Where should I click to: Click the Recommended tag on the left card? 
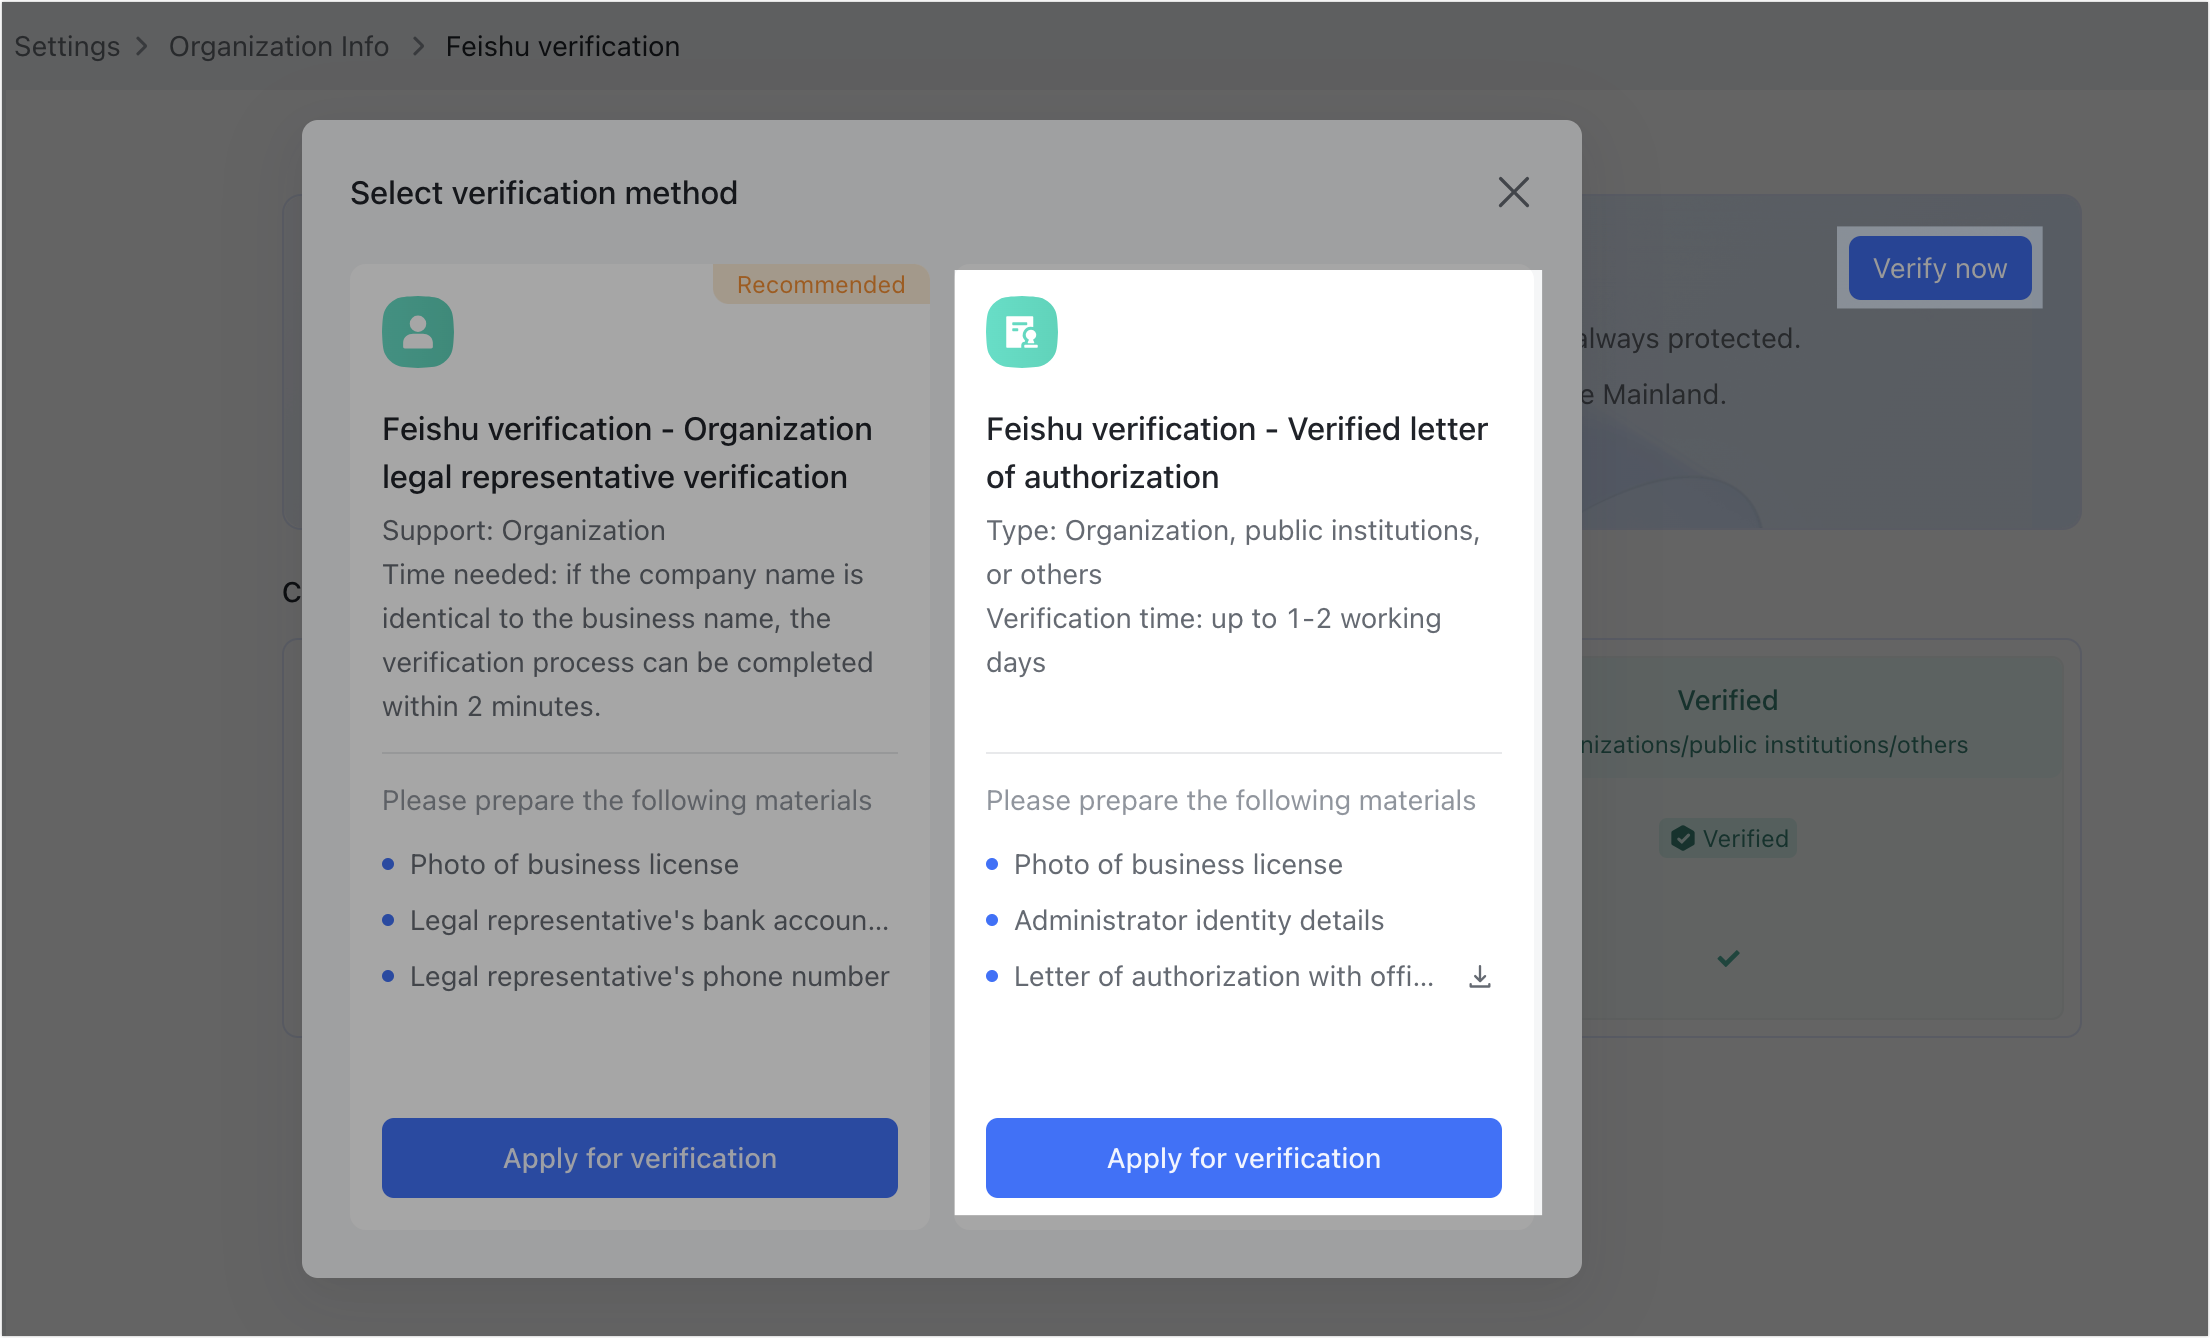click(x=820, y=284)
